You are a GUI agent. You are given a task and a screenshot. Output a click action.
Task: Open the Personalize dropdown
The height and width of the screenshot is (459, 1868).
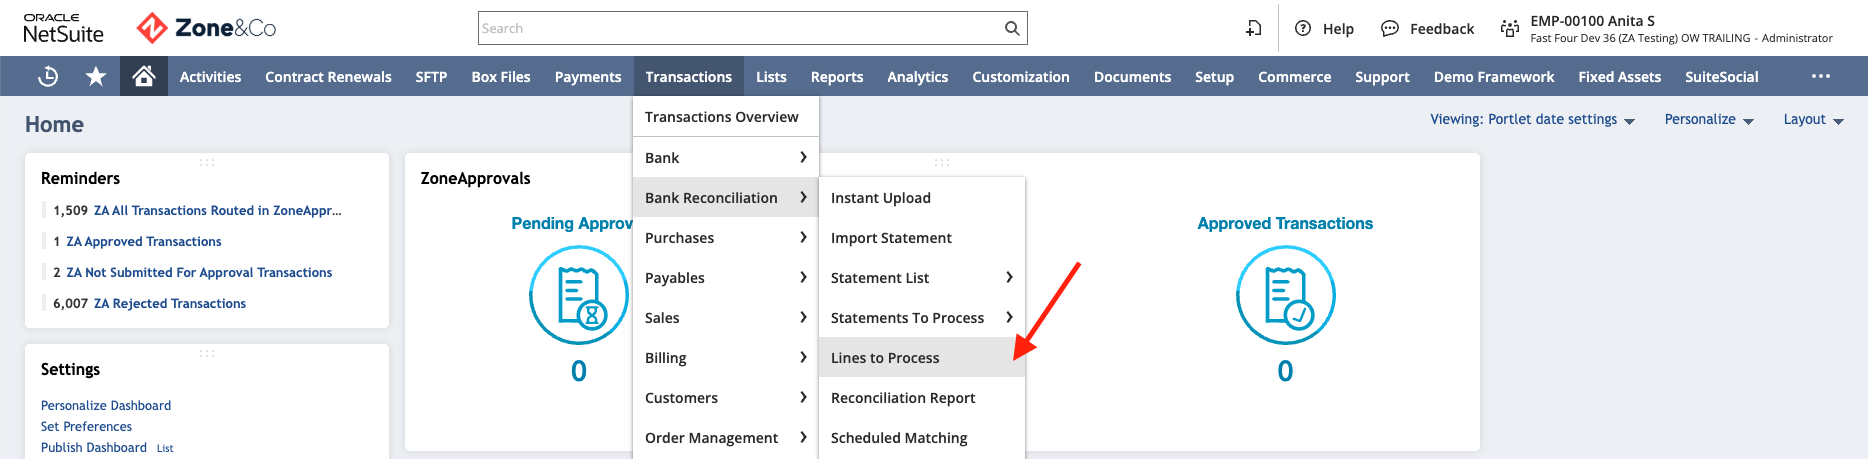(x=1709, y=119)
